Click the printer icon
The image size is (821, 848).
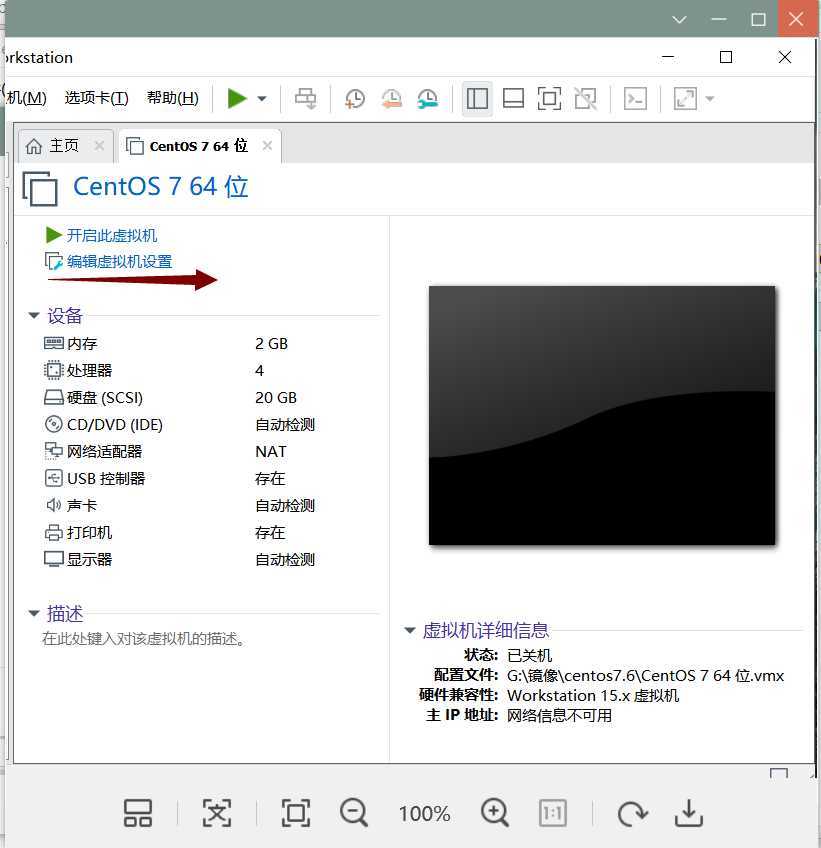54,533
